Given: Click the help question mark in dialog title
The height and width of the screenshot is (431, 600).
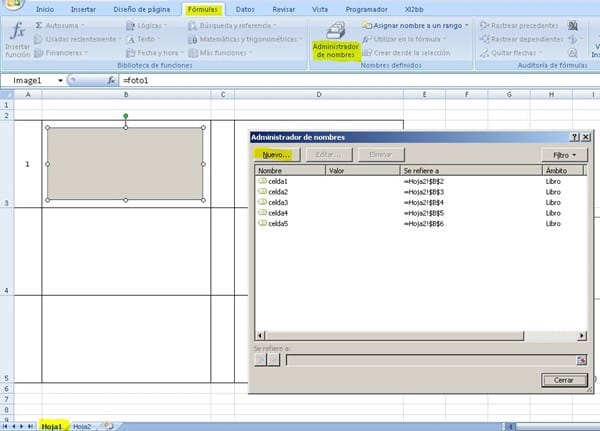Looking at the screenshot, I should pyautogui.click(x=574, y=136).
